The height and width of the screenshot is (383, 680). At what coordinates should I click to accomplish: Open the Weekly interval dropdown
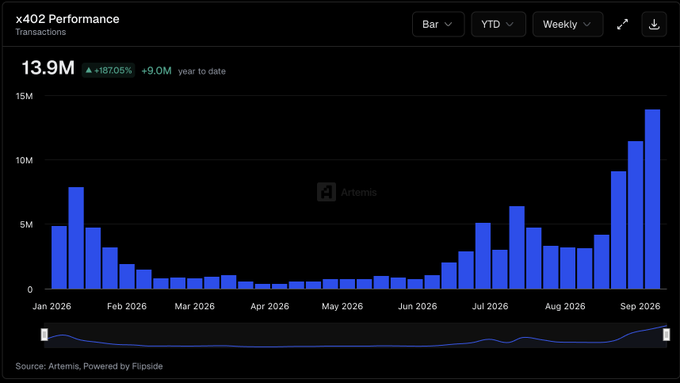point(568,24)
